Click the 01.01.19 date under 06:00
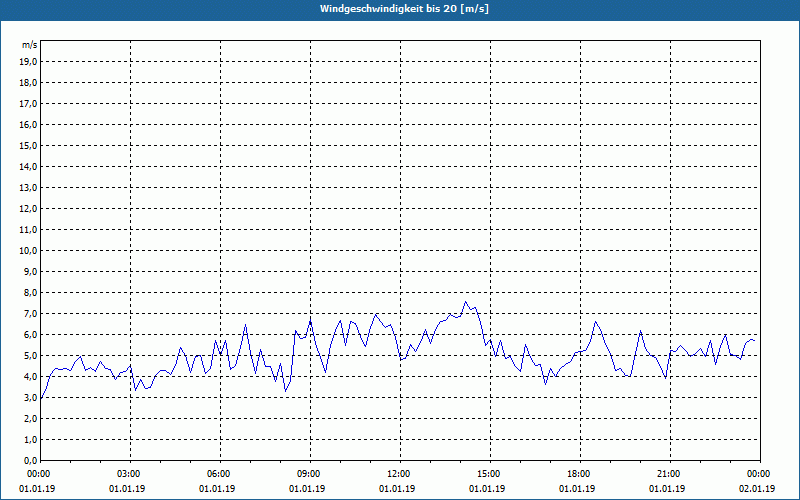Screen dimensions: 800x500 tap(217, 489)
